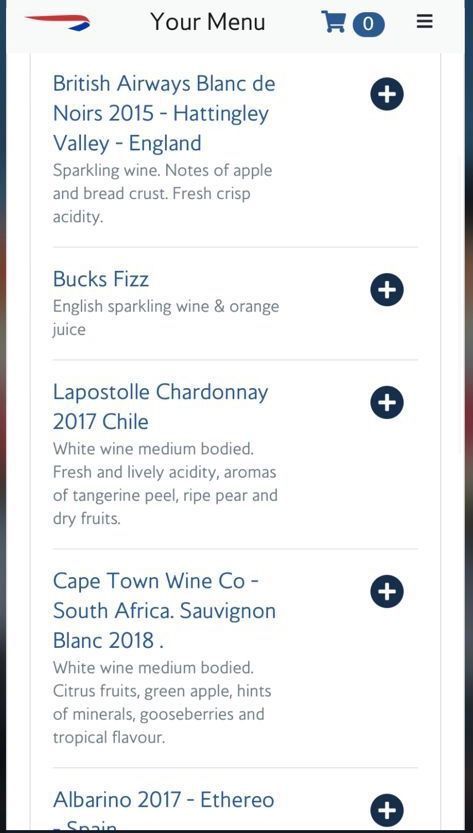473x833 pixels.
Task: Click Sauvignon Blanc gooseberries description
Action: [162, 702]
